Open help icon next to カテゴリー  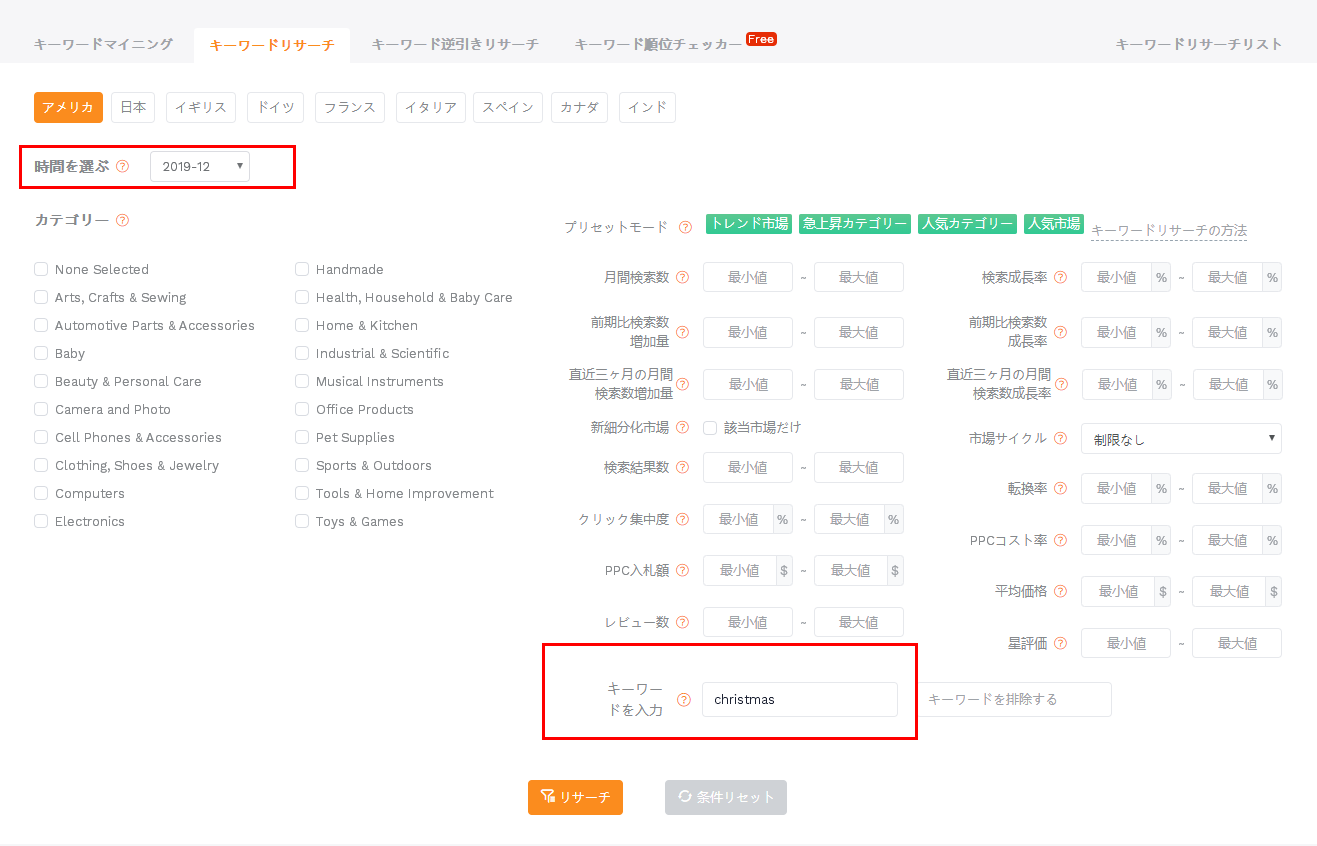122,220
